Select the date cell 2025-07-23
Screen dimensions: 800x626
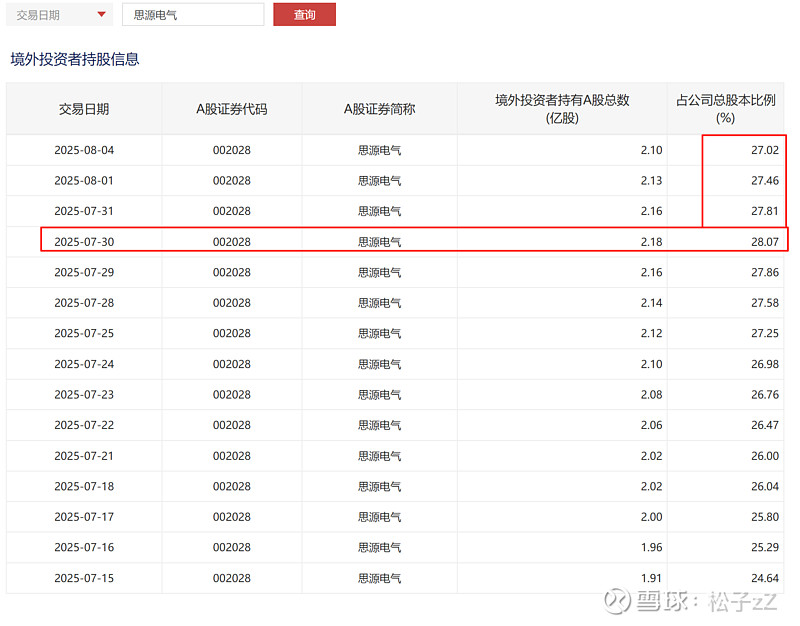pyautogui.click(x=84, y=394)
